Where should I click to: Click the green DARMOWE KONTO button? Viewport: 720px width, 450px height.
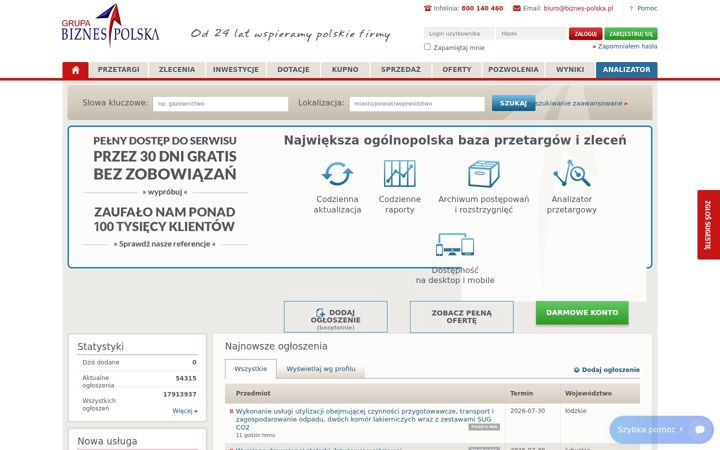coord(582,313)
